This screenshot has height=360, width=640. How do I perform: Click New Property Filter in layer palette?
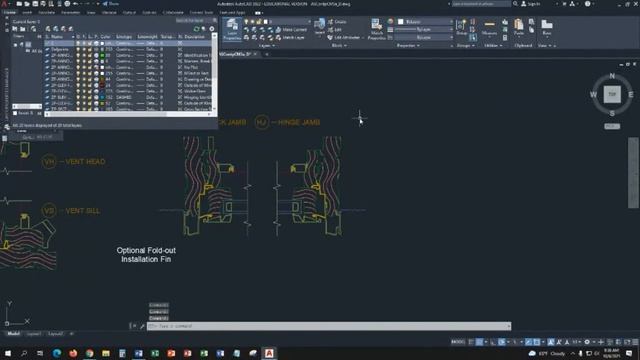coord(15,29)
